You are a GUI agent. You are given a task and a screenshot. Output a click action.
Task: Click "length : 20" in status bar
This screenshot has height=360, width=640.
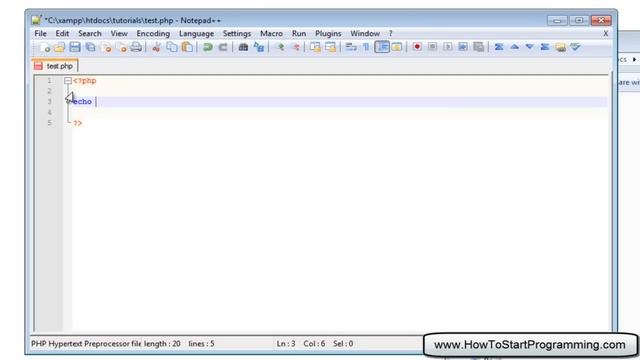point(162,344)
